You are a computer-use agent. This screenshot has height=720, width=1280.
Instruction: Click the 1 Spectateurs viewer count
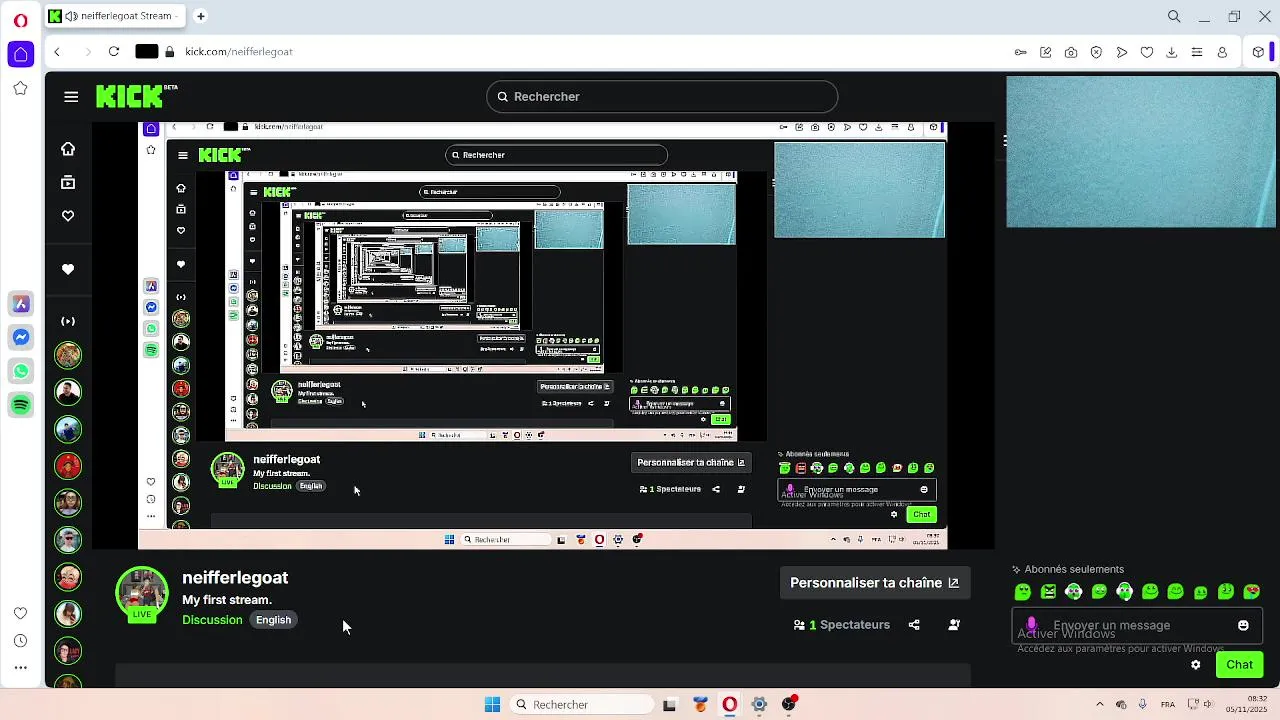pyautogui.click(x=841, y=625)
